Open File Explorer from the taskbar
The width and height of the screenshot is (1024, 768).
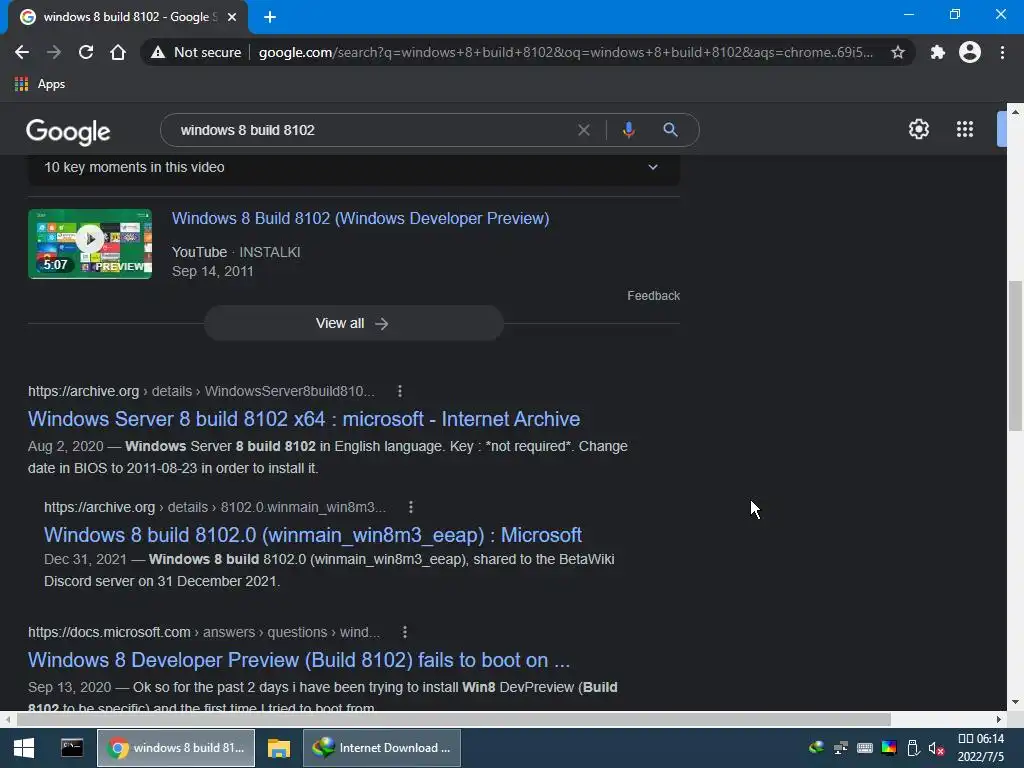[x=279, y=748]
